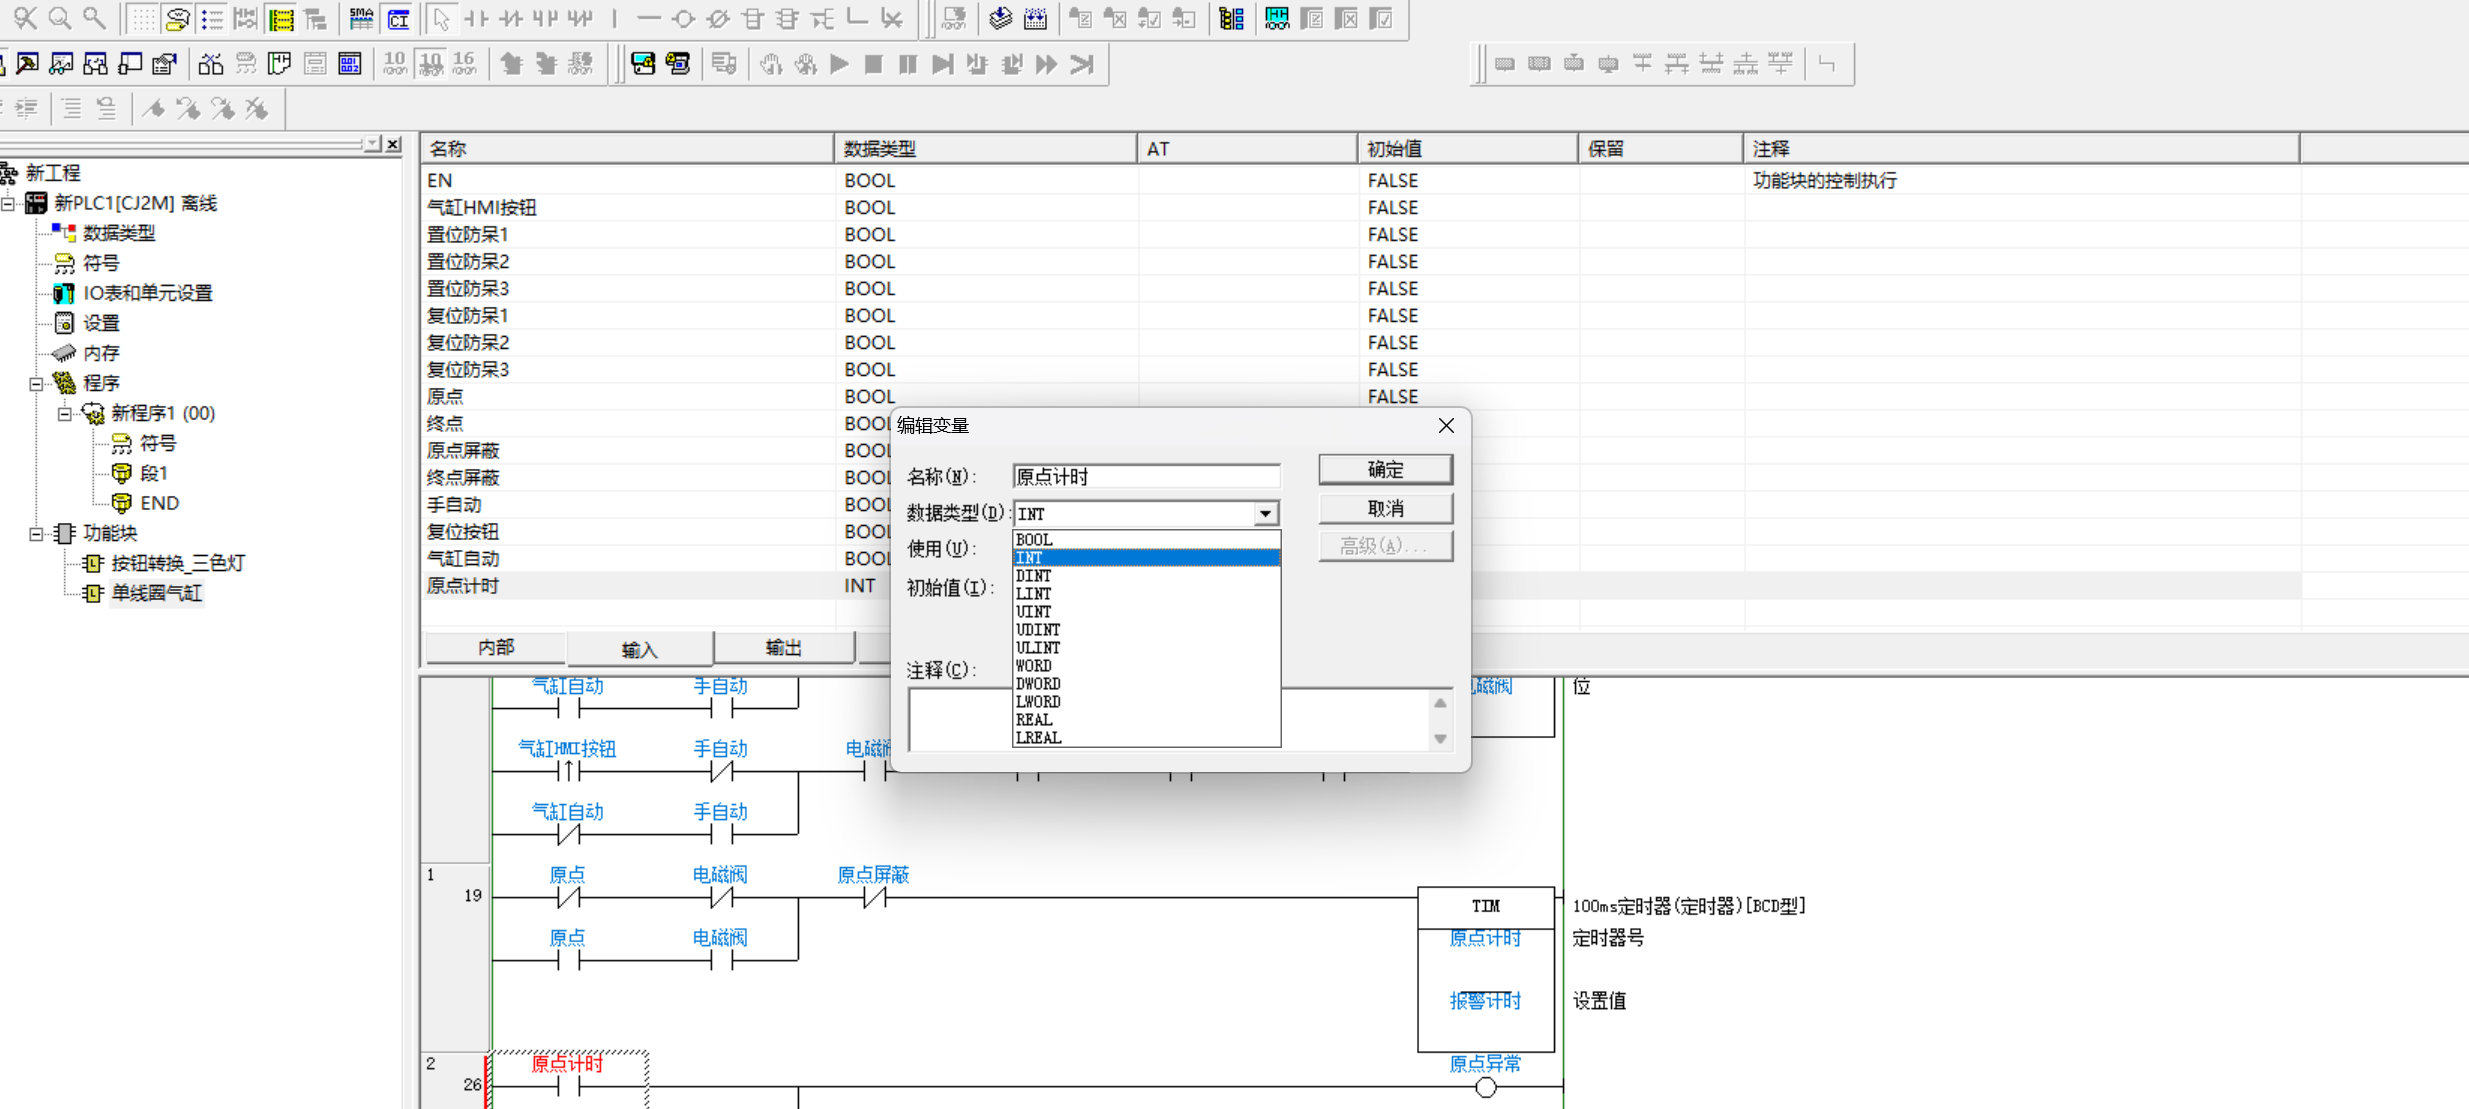The width and height of the screenshot is (2469, 1109).
Task: Click the SMA mnemonics view icon
Action: (361, 18)
